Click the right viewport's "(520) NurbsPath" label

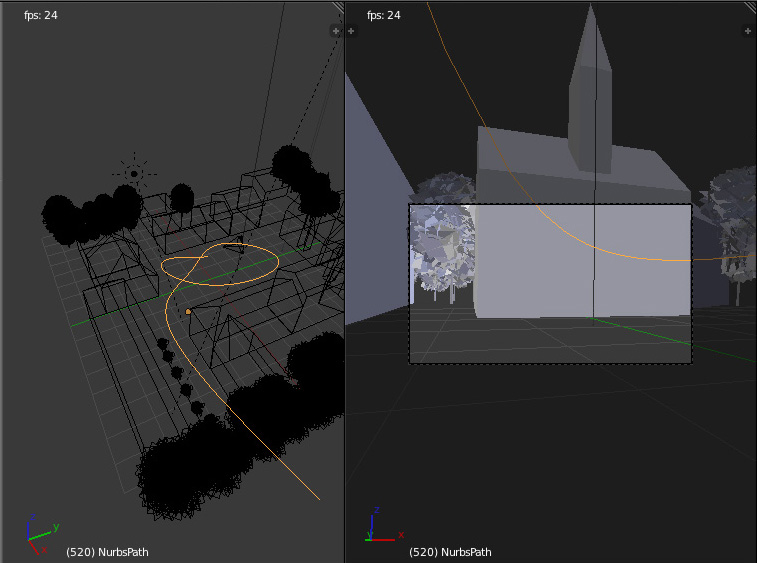coord(450,552)
